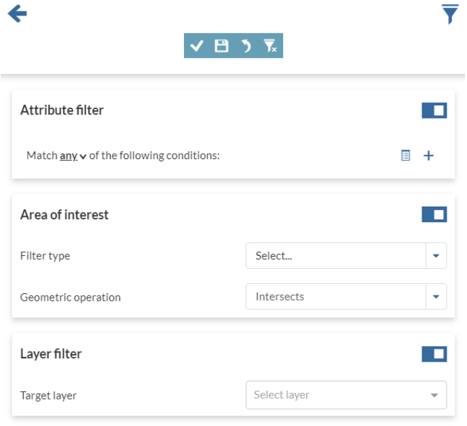Click the Area of interest panel heading
This screenshot has width=467, height=426.
(64, 215)
